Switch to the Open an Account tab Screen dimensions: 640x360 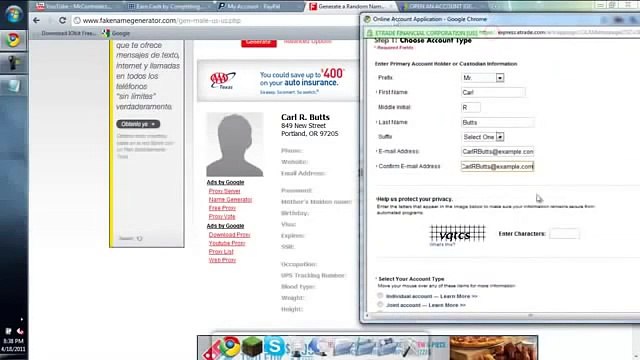(441, 6)
